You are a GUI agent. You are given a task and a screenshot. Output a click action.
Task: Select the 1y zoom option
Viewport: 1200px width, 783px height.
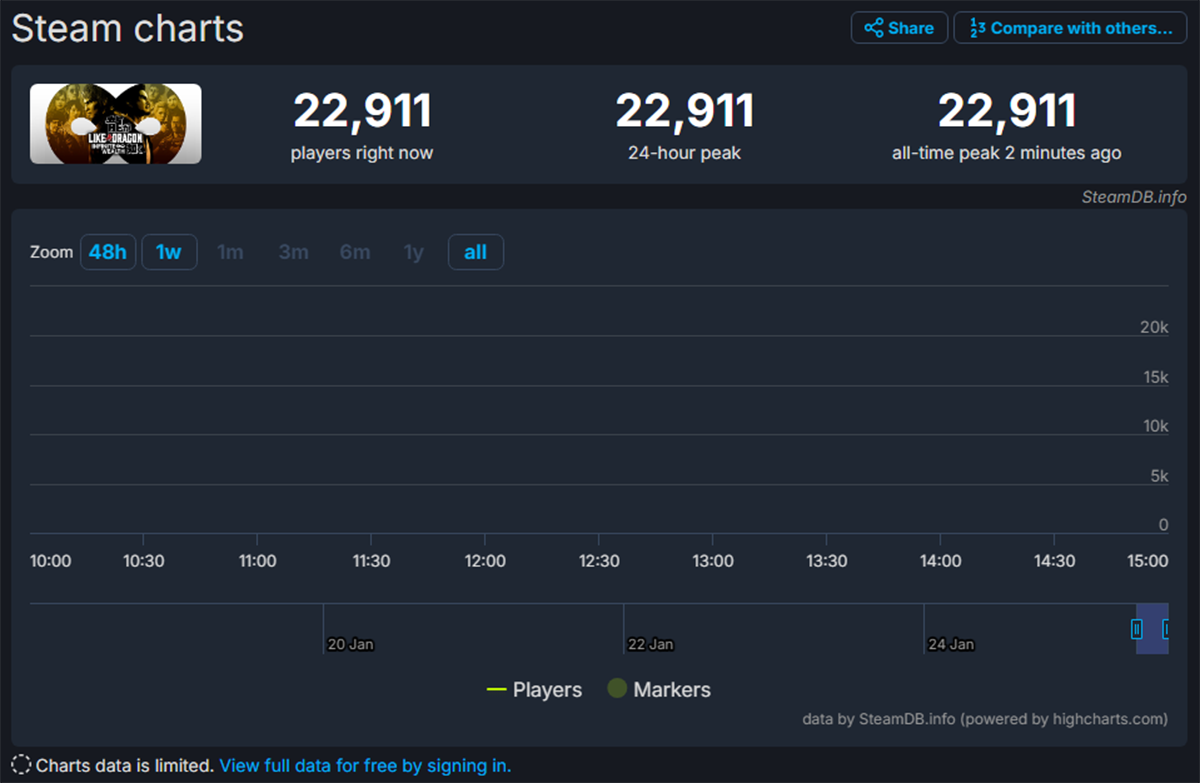tap(413, 252)
